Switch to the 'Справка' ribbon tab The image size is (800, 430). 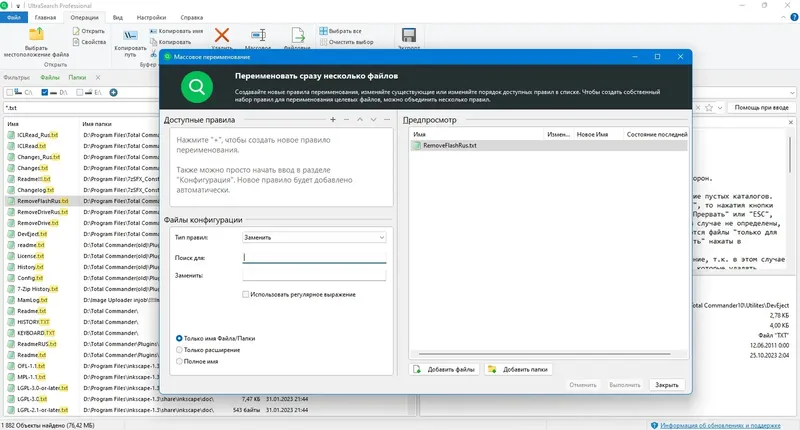(191, 17)
